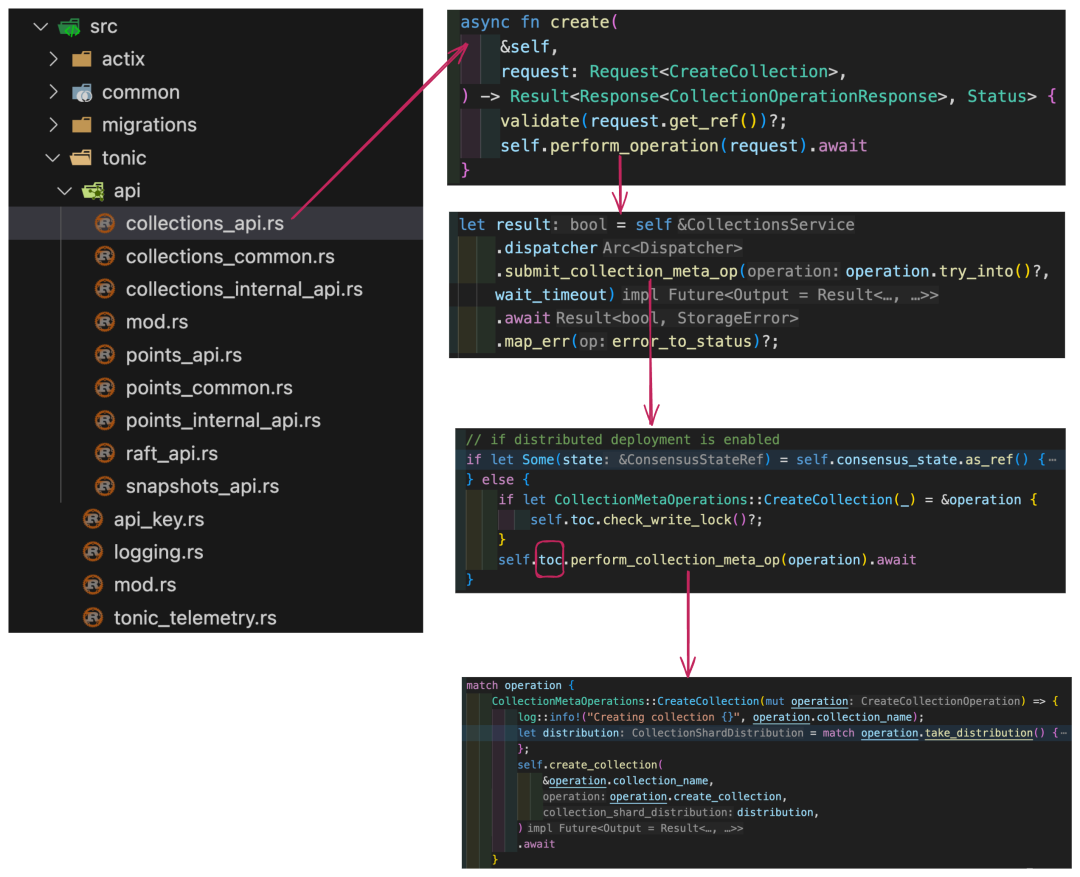Click the migrations folder icon
1080x877 pixels.
tap(82, 125)
